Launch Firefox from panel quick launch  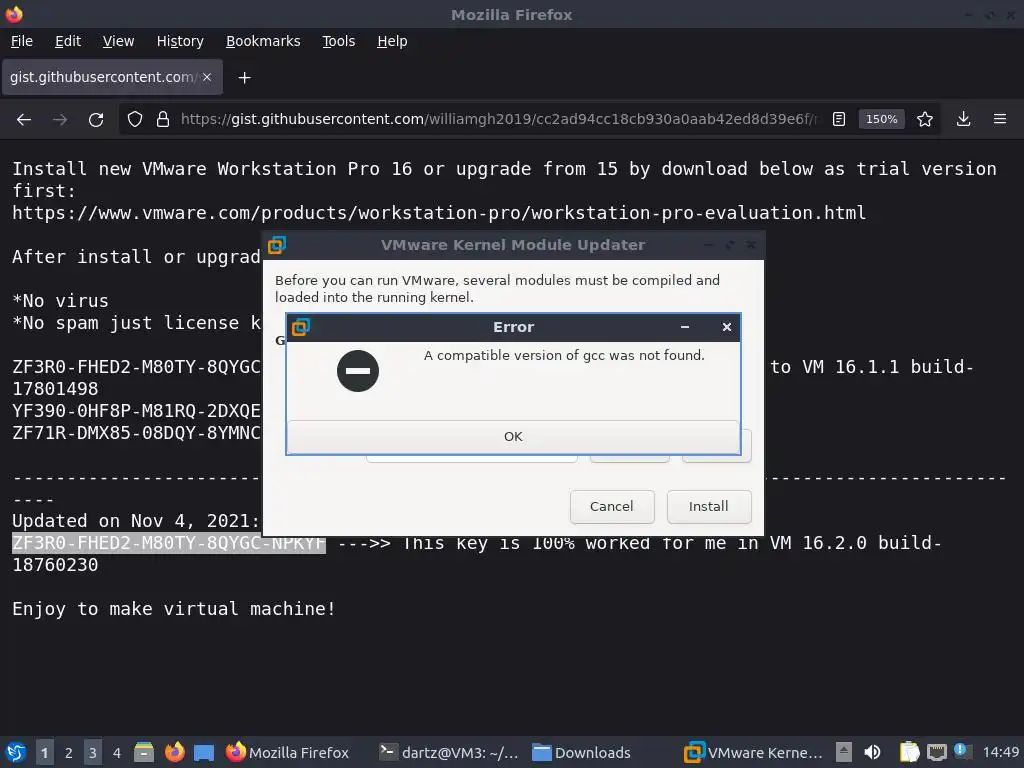click(174, 752)
